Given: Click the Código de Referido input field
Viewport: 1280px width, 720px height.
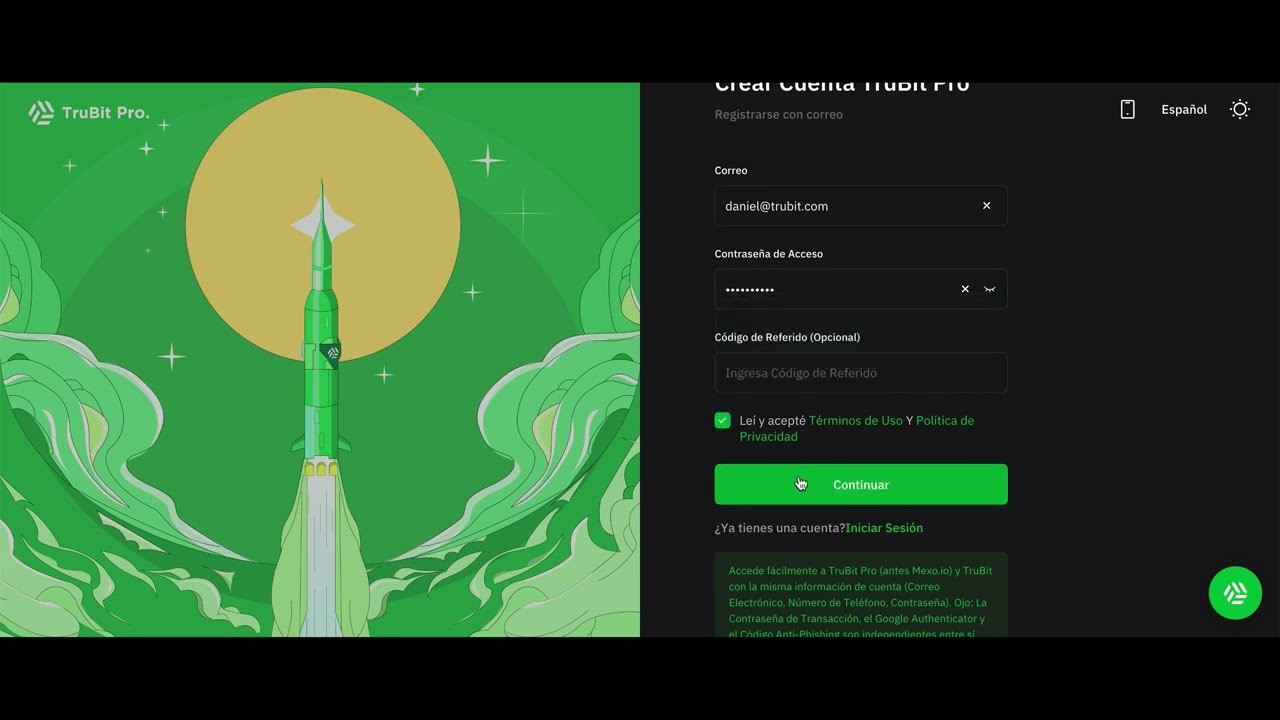Looking at the screenshot, I should click(x=861, y=373).
